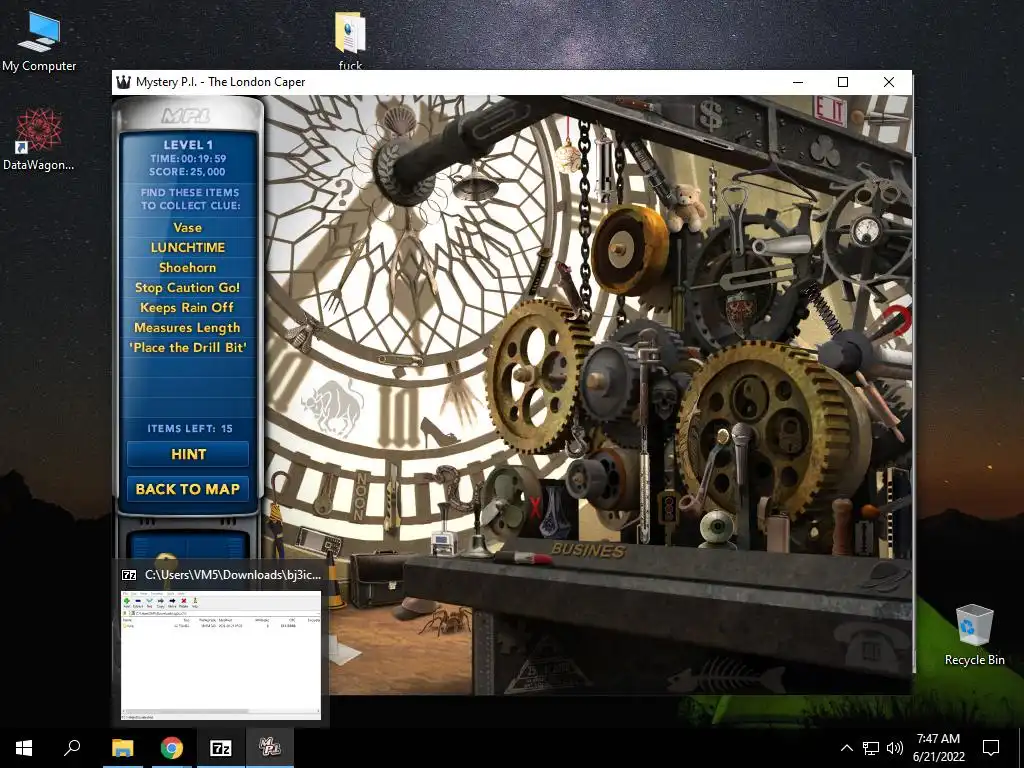
Task: Click the pressure gauge dial
Action: pyautogui.click(x=867, y=231)
